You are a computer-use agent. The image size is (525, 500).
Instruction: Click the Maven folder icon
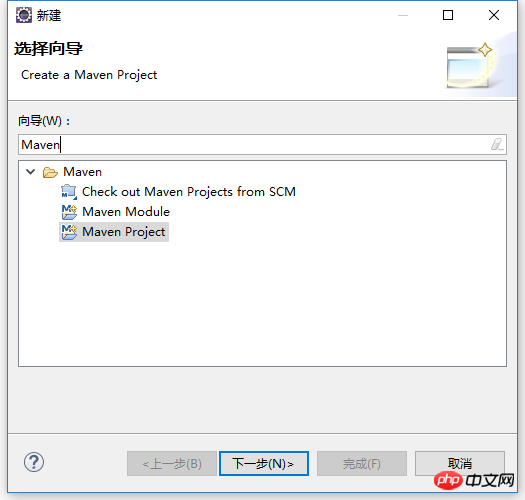[x=50, y=172]
